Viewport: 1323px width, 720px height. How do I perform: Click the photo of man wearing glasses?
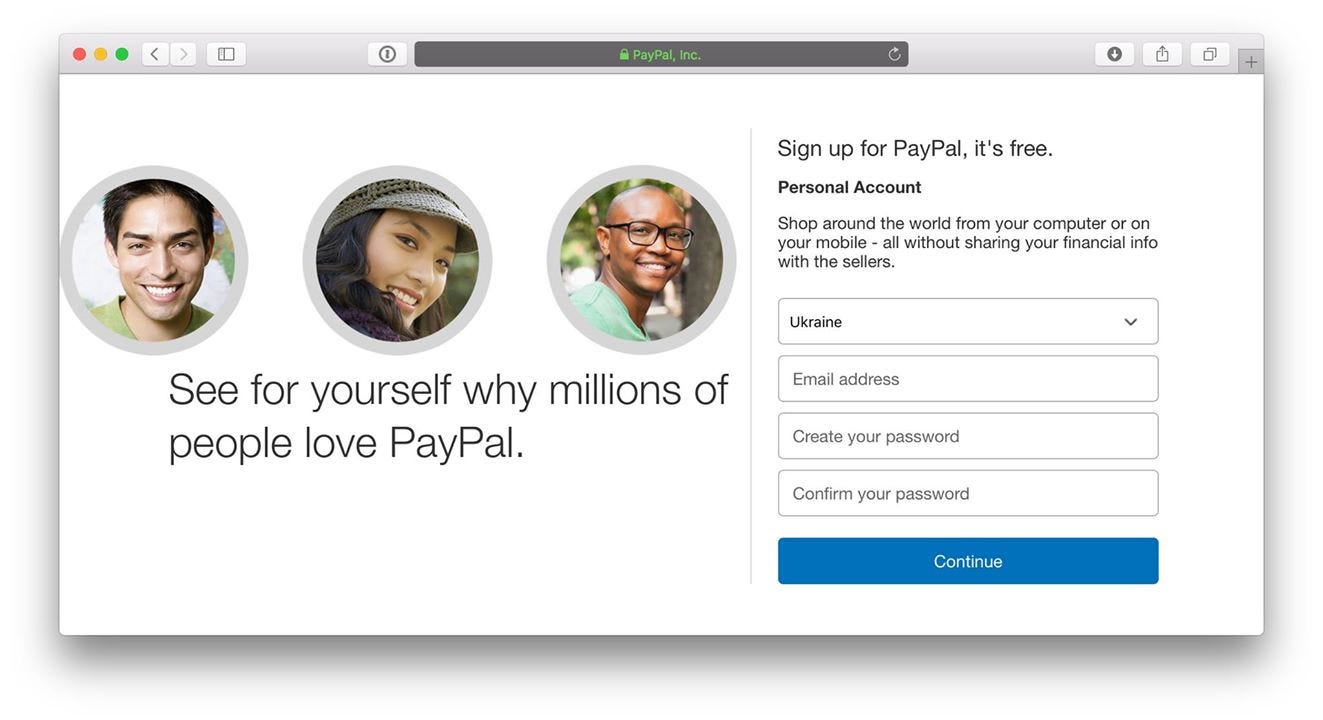click(641, 260)
